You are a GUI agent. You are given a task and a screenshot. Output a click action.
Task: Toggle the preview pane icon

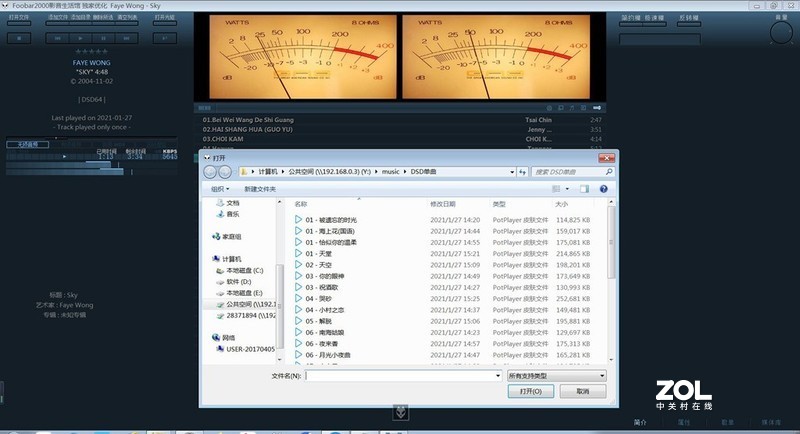pyautogui.click(x=584, y=189)
